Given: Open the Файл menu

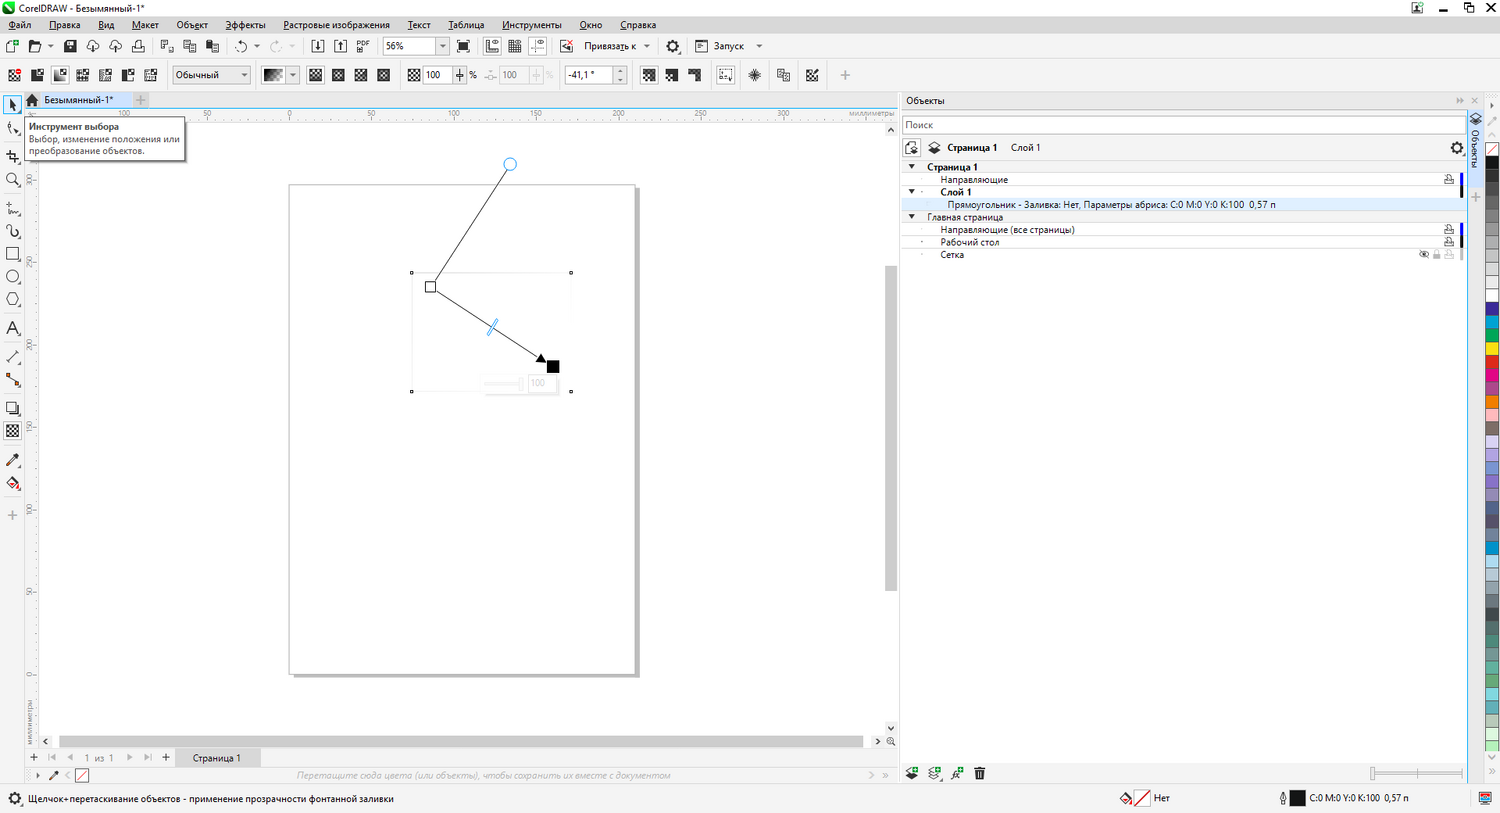Looking at the screenshot, I should pyautogui.click(x=19, y=25).
